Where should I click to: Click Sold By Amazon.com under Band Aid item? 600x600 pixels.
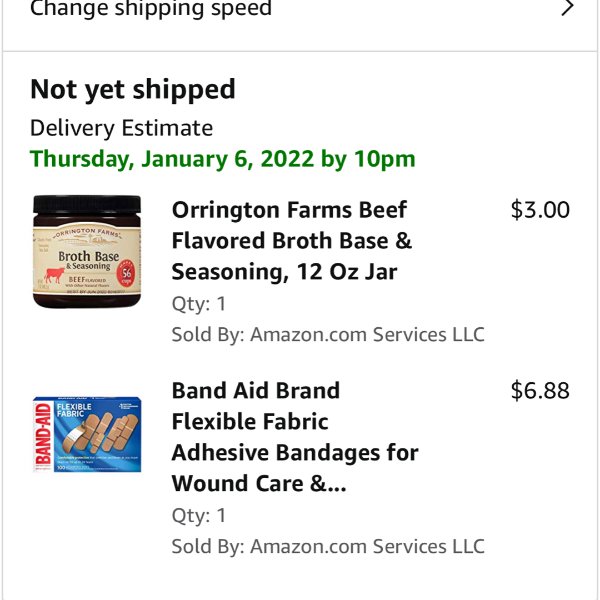tap(328, 546)
